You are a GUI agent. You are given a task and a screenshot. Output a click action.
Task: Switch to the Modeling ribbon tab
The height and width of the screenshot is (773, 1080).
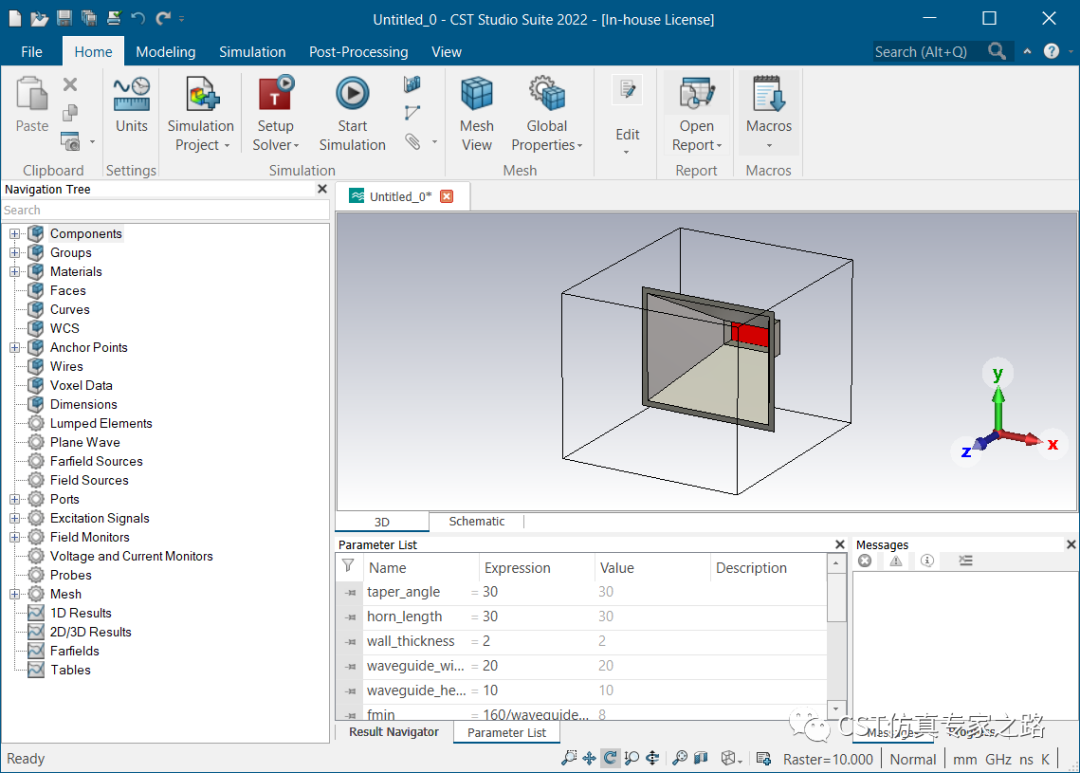click(x=165, y=52)
